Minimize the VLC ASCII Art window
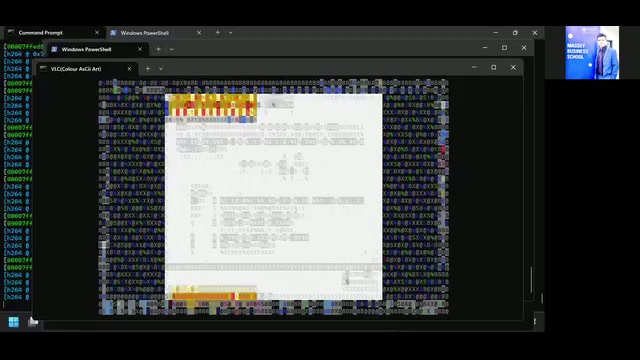 [x=474, y=67]
